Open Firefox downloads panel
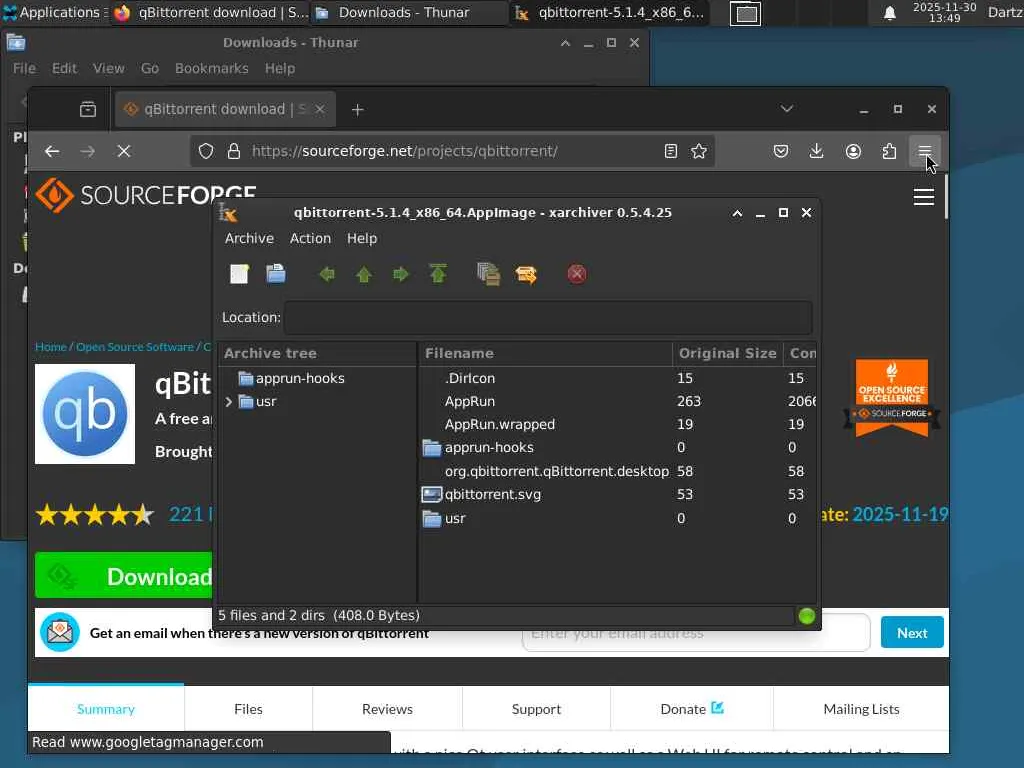 click(816, 152)
